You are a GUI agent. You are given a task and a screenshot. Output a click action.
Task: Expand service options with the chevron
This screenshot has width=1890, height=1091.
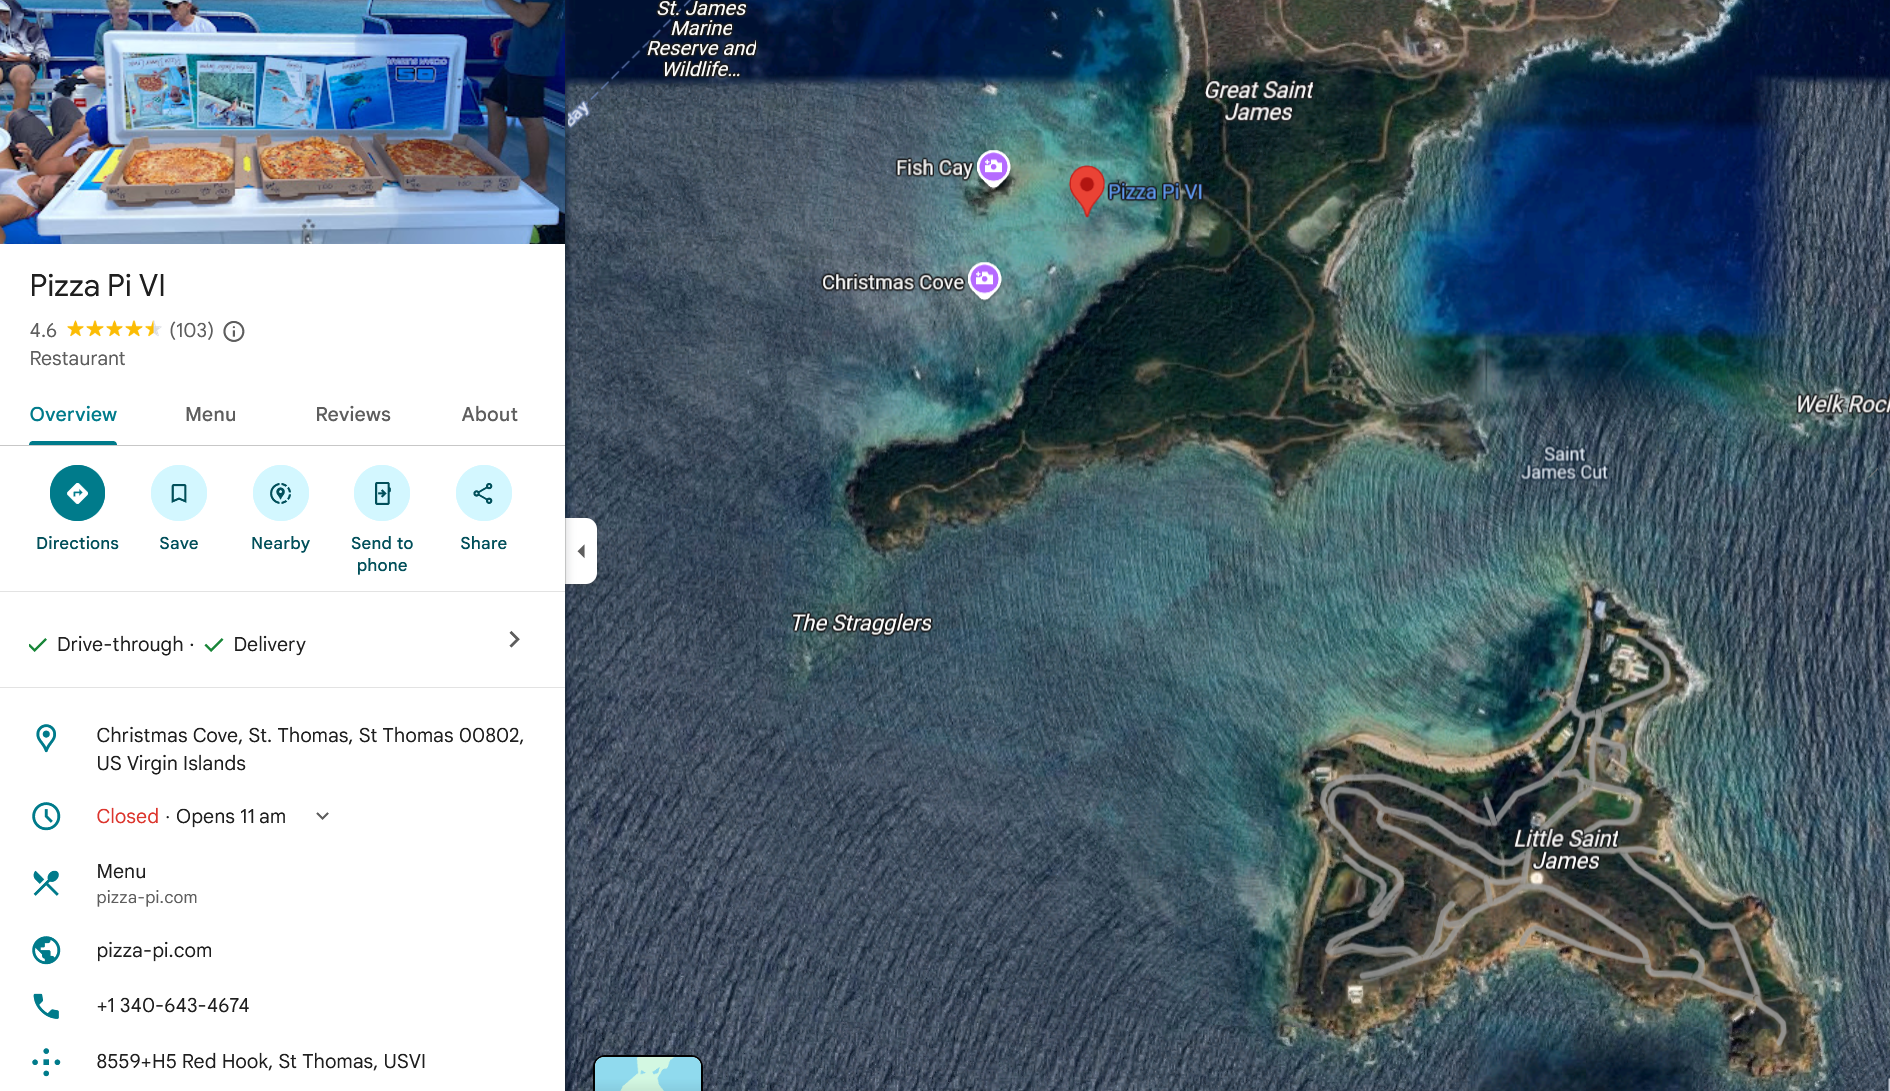(514, 639)
